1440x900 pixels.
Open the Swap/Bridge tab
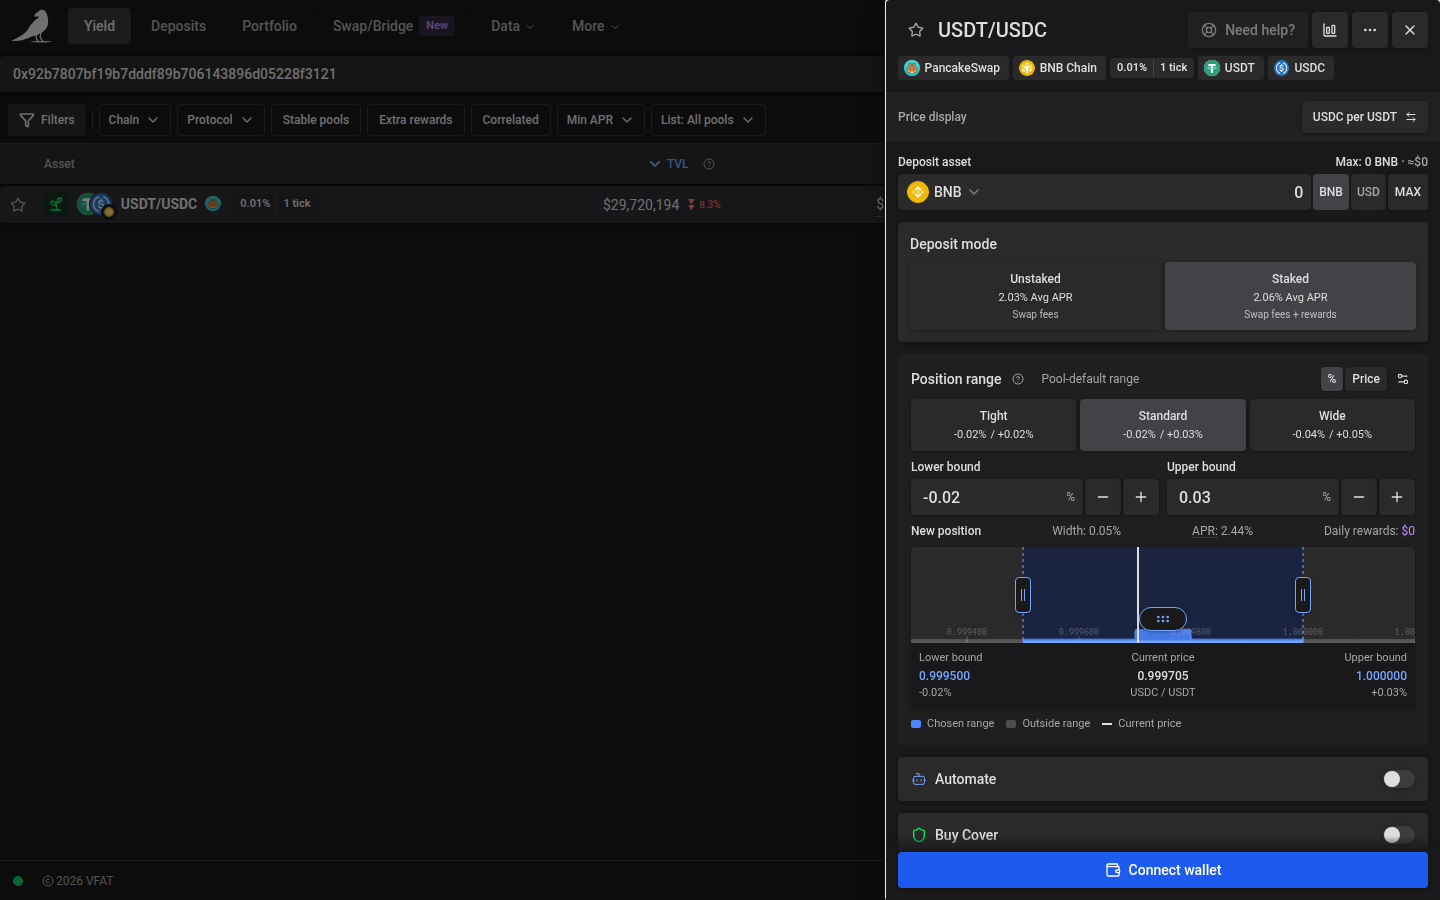click(x=393, y=26)
